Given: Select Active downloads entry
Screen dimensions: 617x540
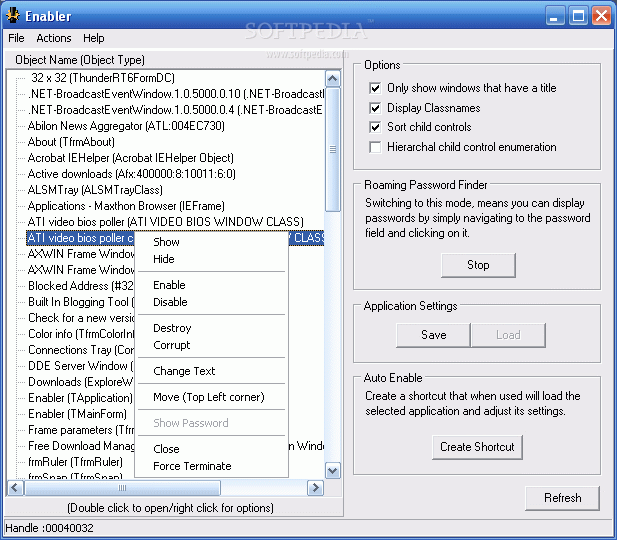Looking at the screenshot, I should pos(132,174).
